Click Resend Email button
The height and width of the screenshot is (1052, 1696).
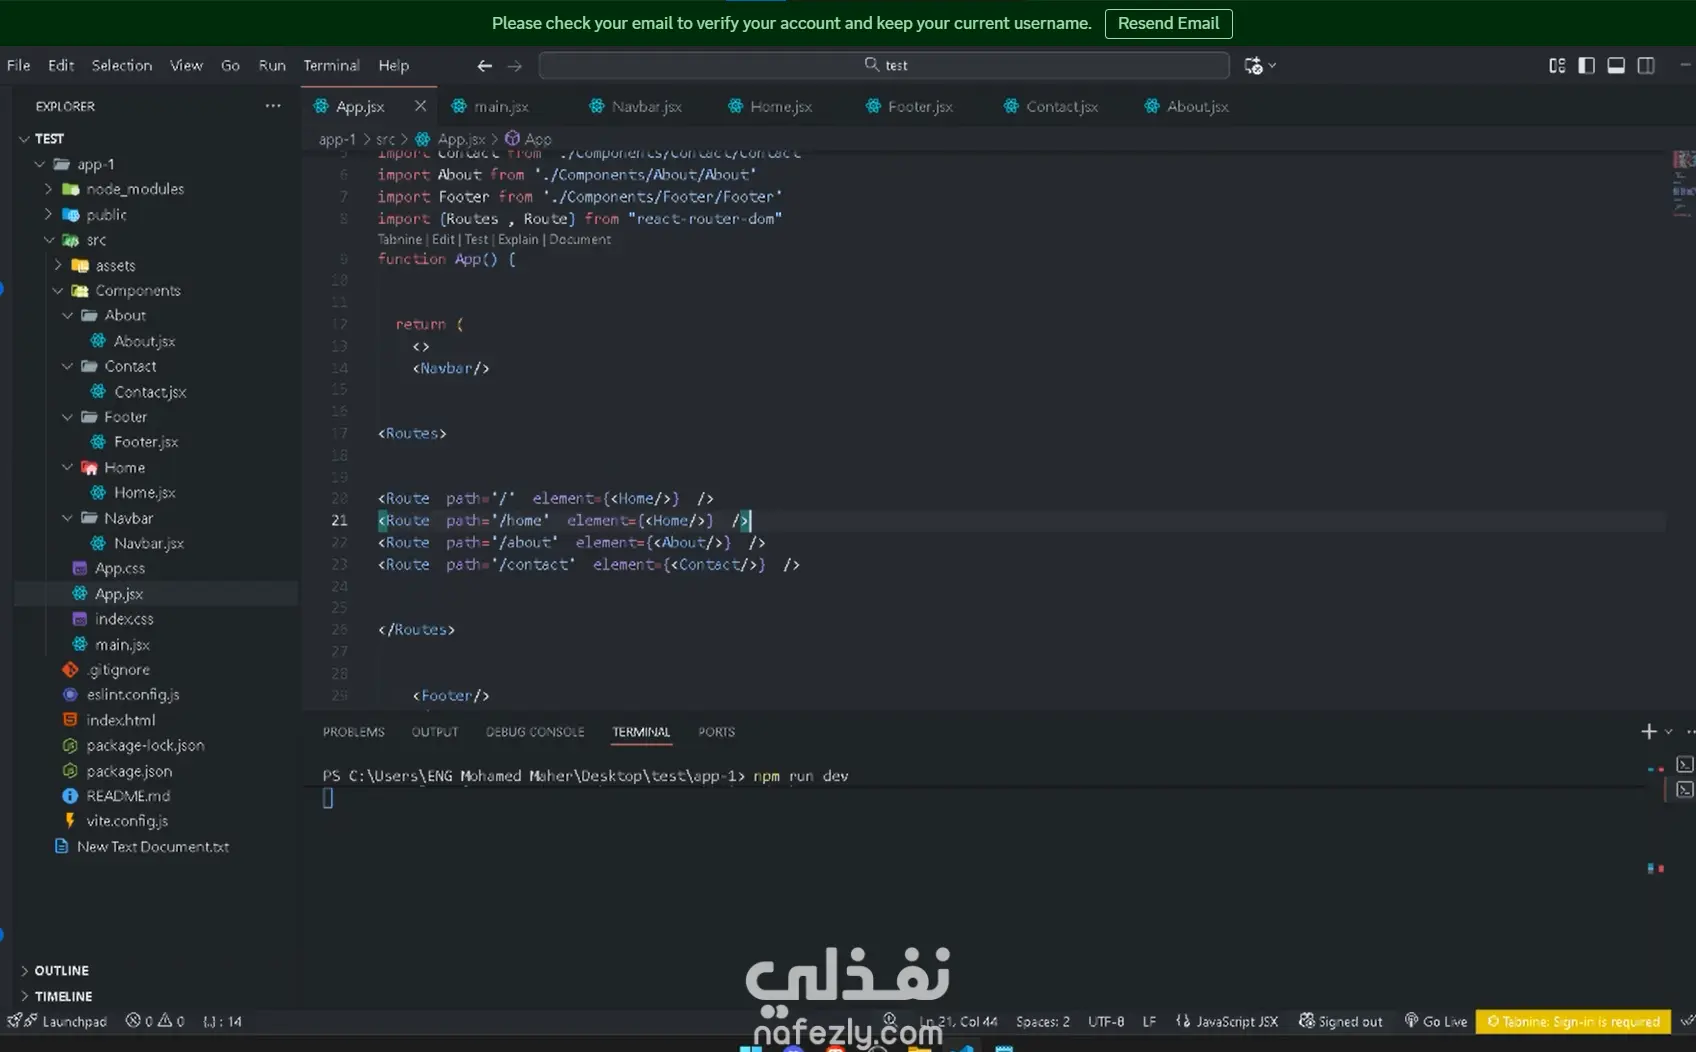coord(1168,23)
